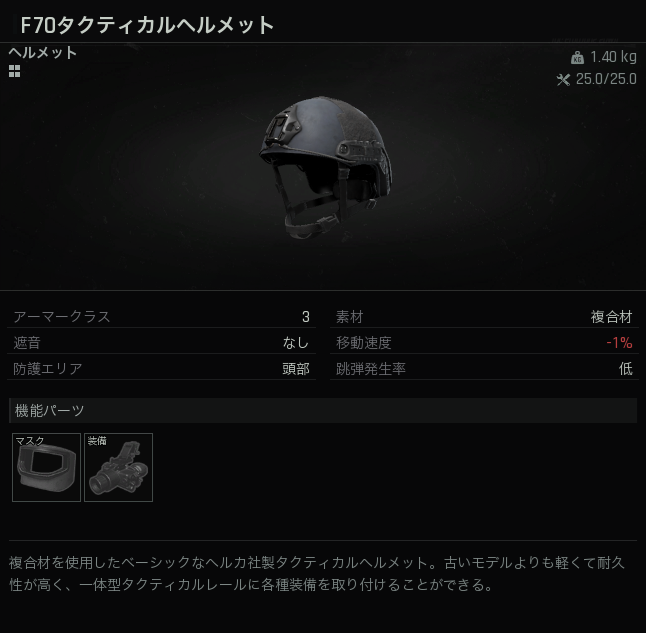The width and height of the screenshot is (646, 633).
Task: Click the 防護エリア stat row
Action: pos(162,368)
